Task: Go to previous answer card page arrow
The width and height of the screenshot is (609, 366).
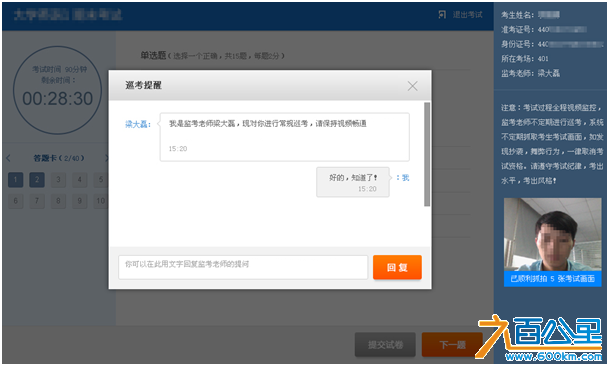Action: 9,158
